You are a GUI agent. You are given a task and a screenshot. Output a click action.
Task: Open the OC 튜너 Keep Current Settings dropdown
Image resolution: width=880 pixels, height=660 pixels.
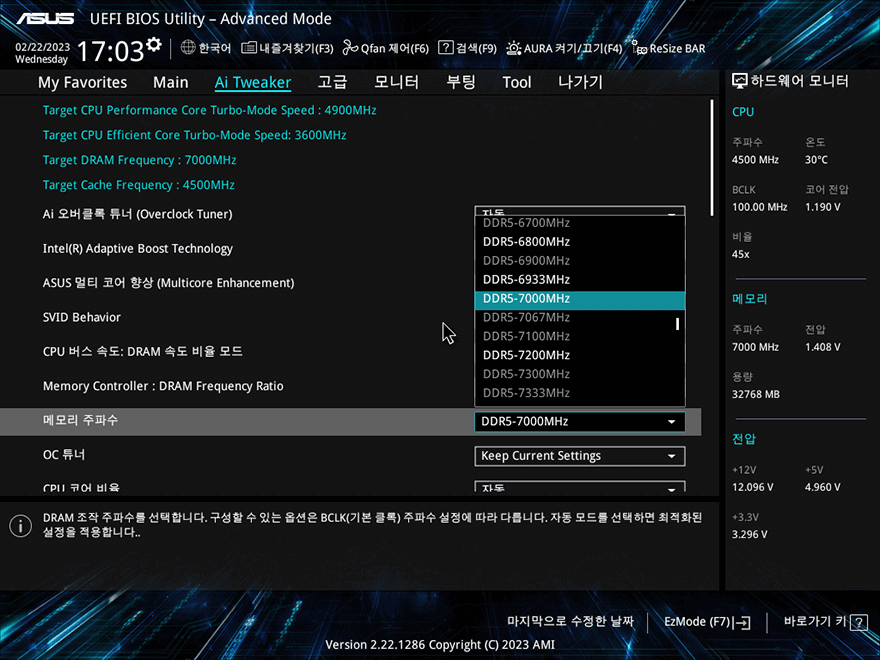(x=580, y=456)
